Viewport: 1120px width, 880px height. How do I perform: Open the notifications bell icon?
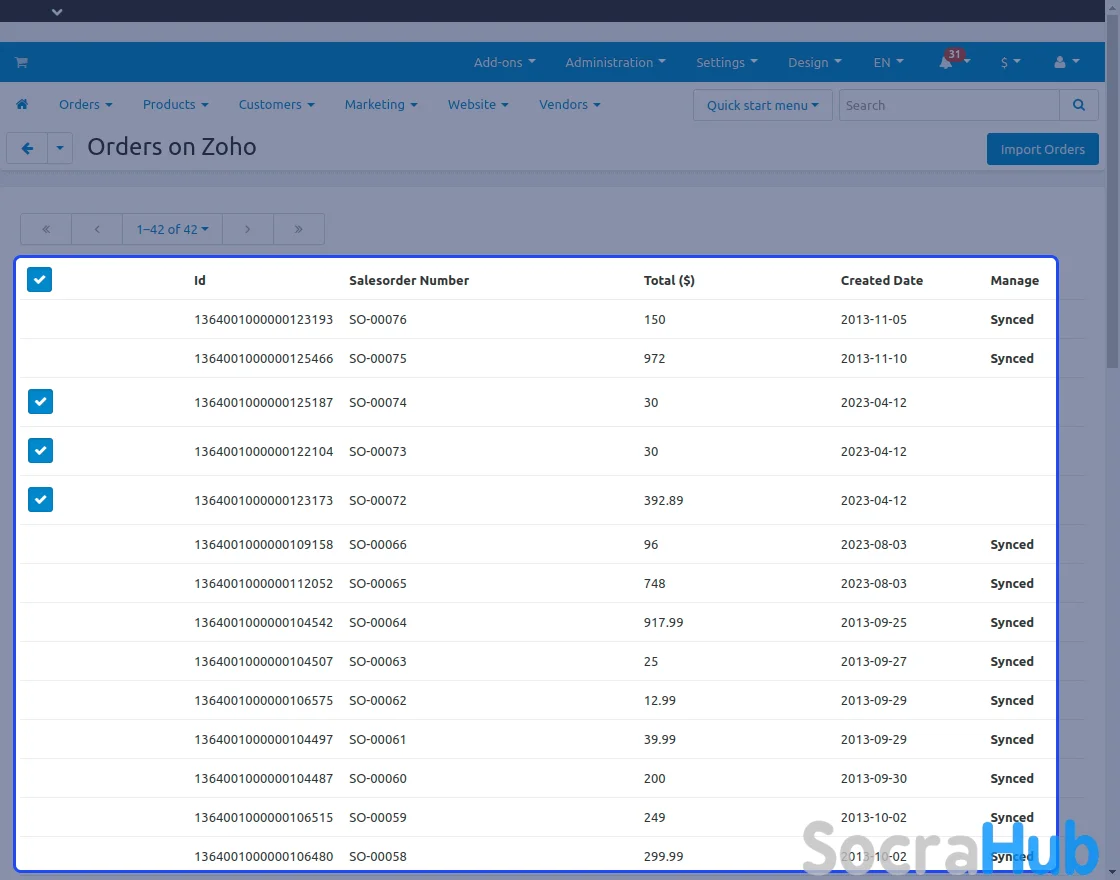[946, 62]
